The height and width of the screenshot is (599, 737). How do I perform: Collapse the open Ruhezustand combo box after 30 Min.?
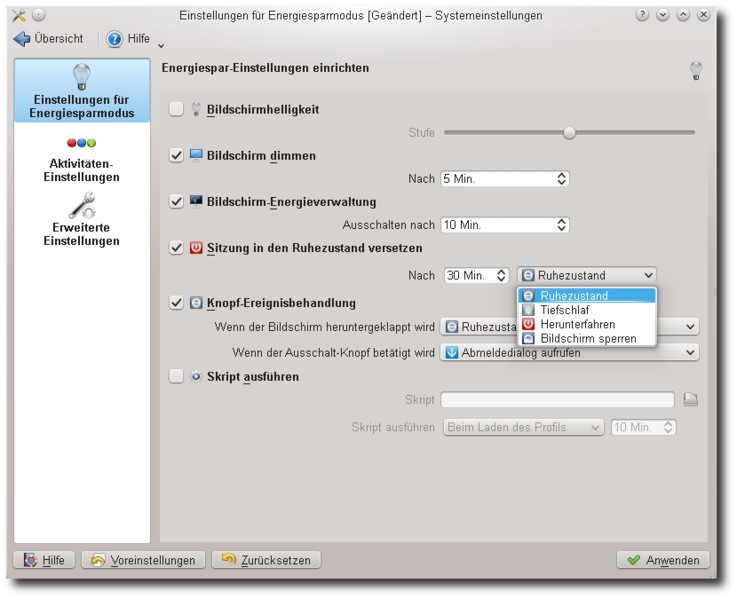[587, 275]
